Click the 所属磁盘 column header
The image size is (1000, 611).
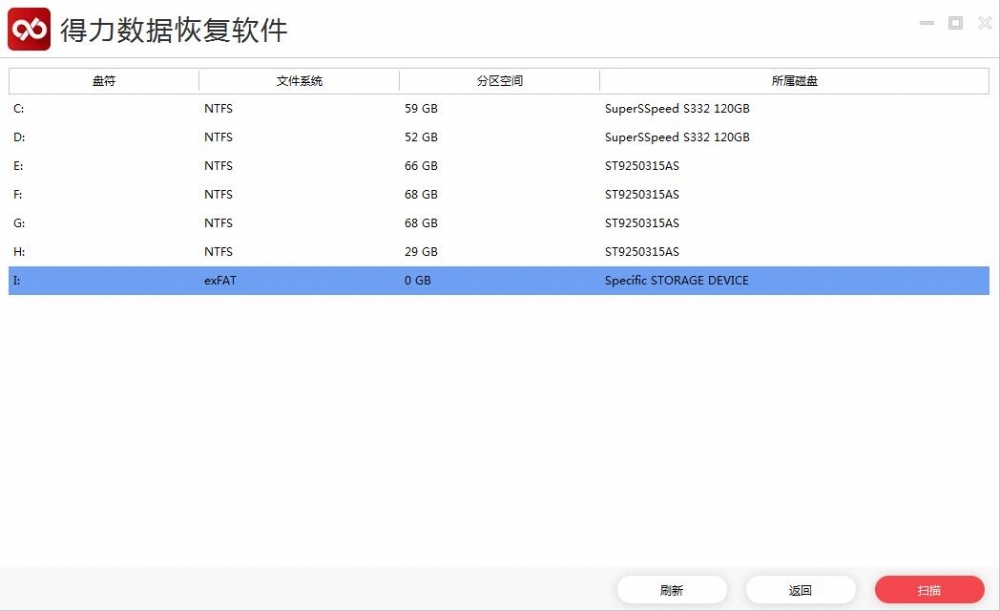pyautogui.click(x=793, y=80)
